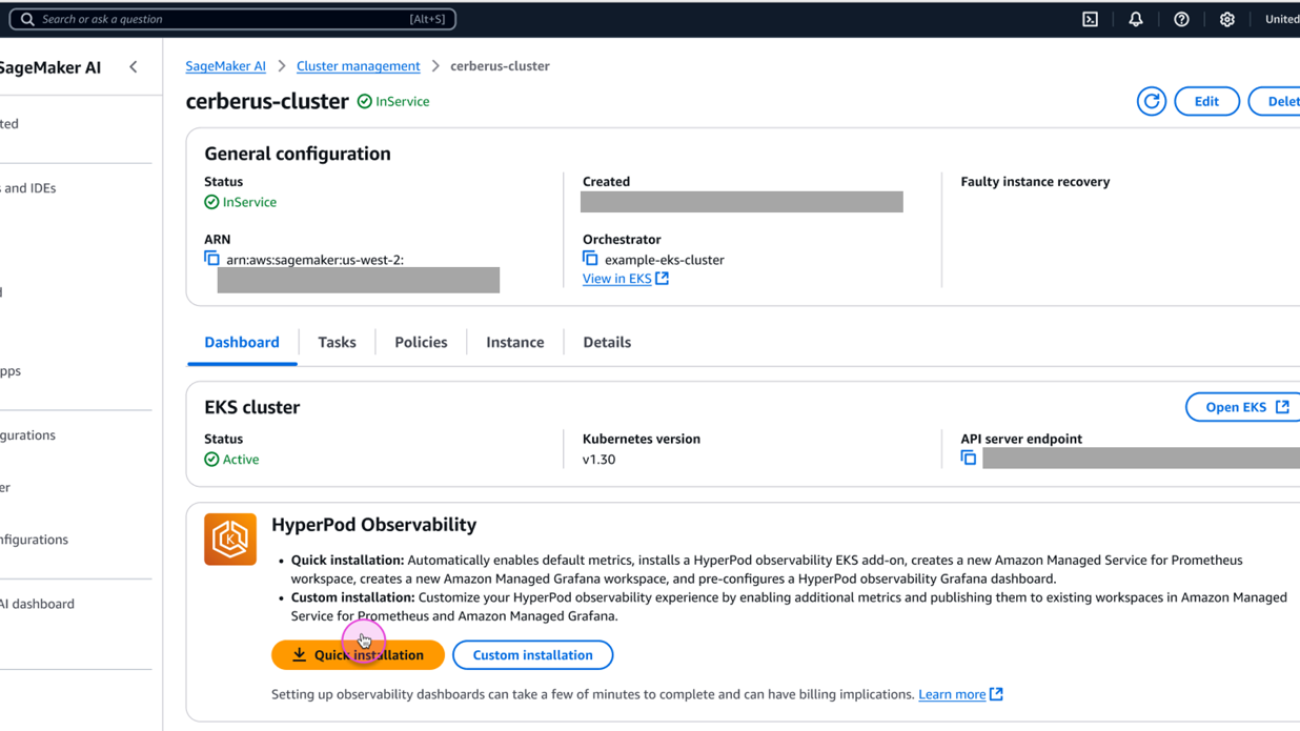
Task: Choose Custom installation
Action: coord(533,655)
